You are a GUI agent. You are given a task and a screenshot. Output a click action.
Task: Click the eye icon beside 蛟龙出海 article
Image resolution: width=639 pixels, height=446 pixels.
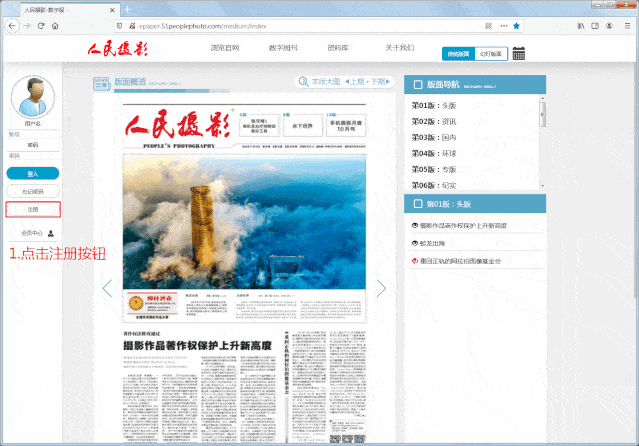point(415,243)
